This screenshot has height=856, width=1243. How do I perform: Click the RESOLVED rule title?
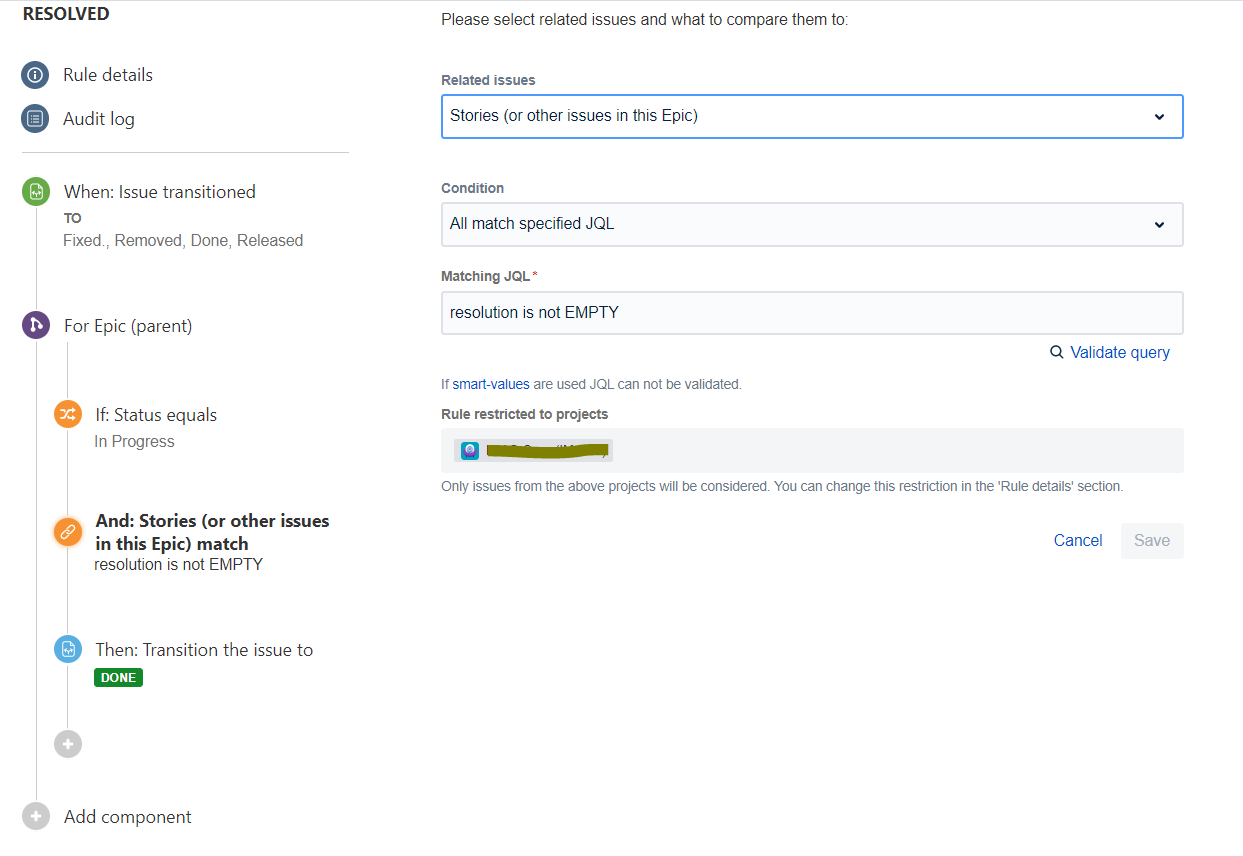pos(66,14)
